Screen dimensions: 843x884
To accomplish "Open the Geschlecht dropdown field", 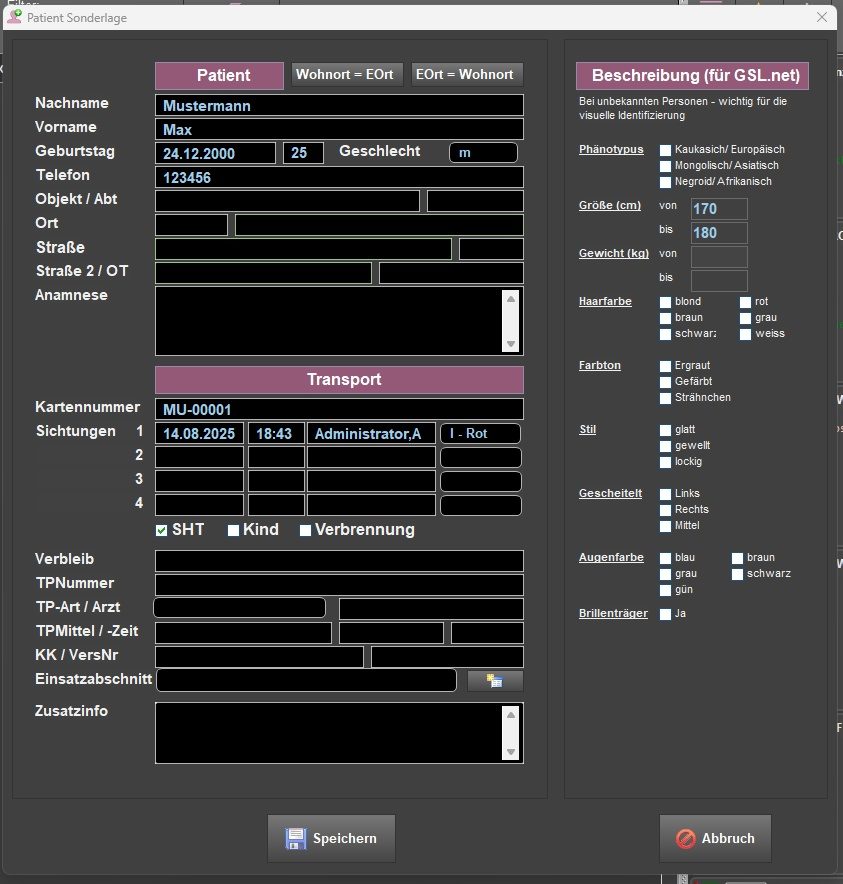I will (483, 153).
